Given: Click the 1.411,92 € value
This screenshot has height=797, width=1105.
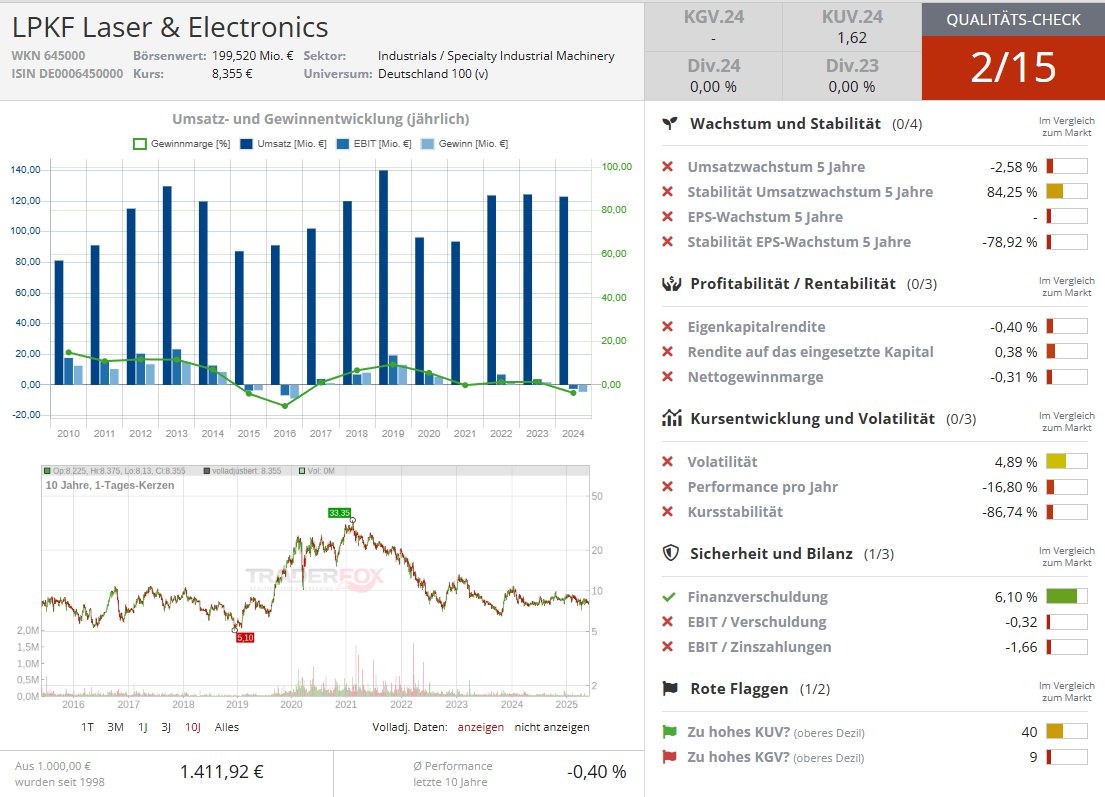Looking at the screenshot, I should (x=221, y=772).
